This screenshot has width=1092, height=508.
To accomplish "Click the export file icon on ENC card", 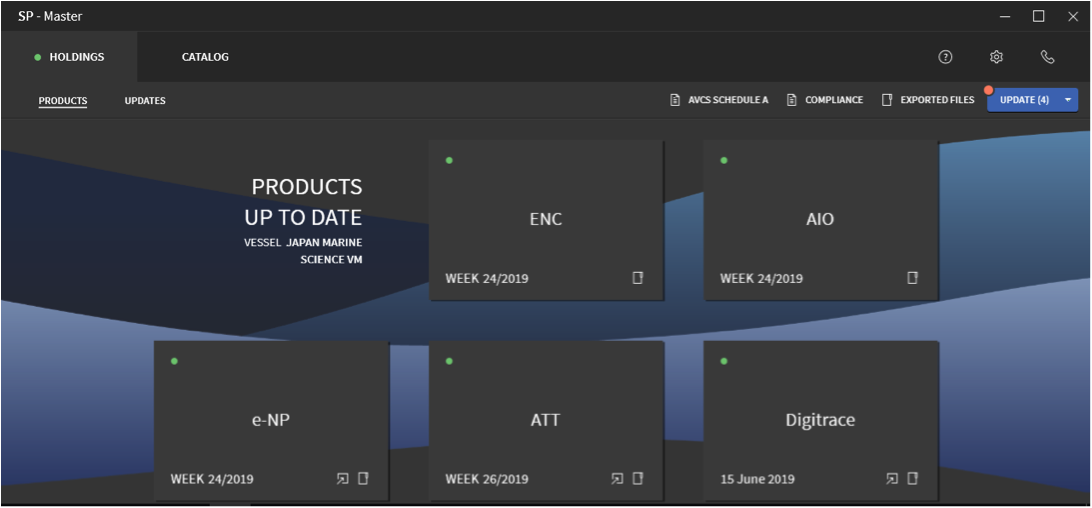I will [637, 278].
